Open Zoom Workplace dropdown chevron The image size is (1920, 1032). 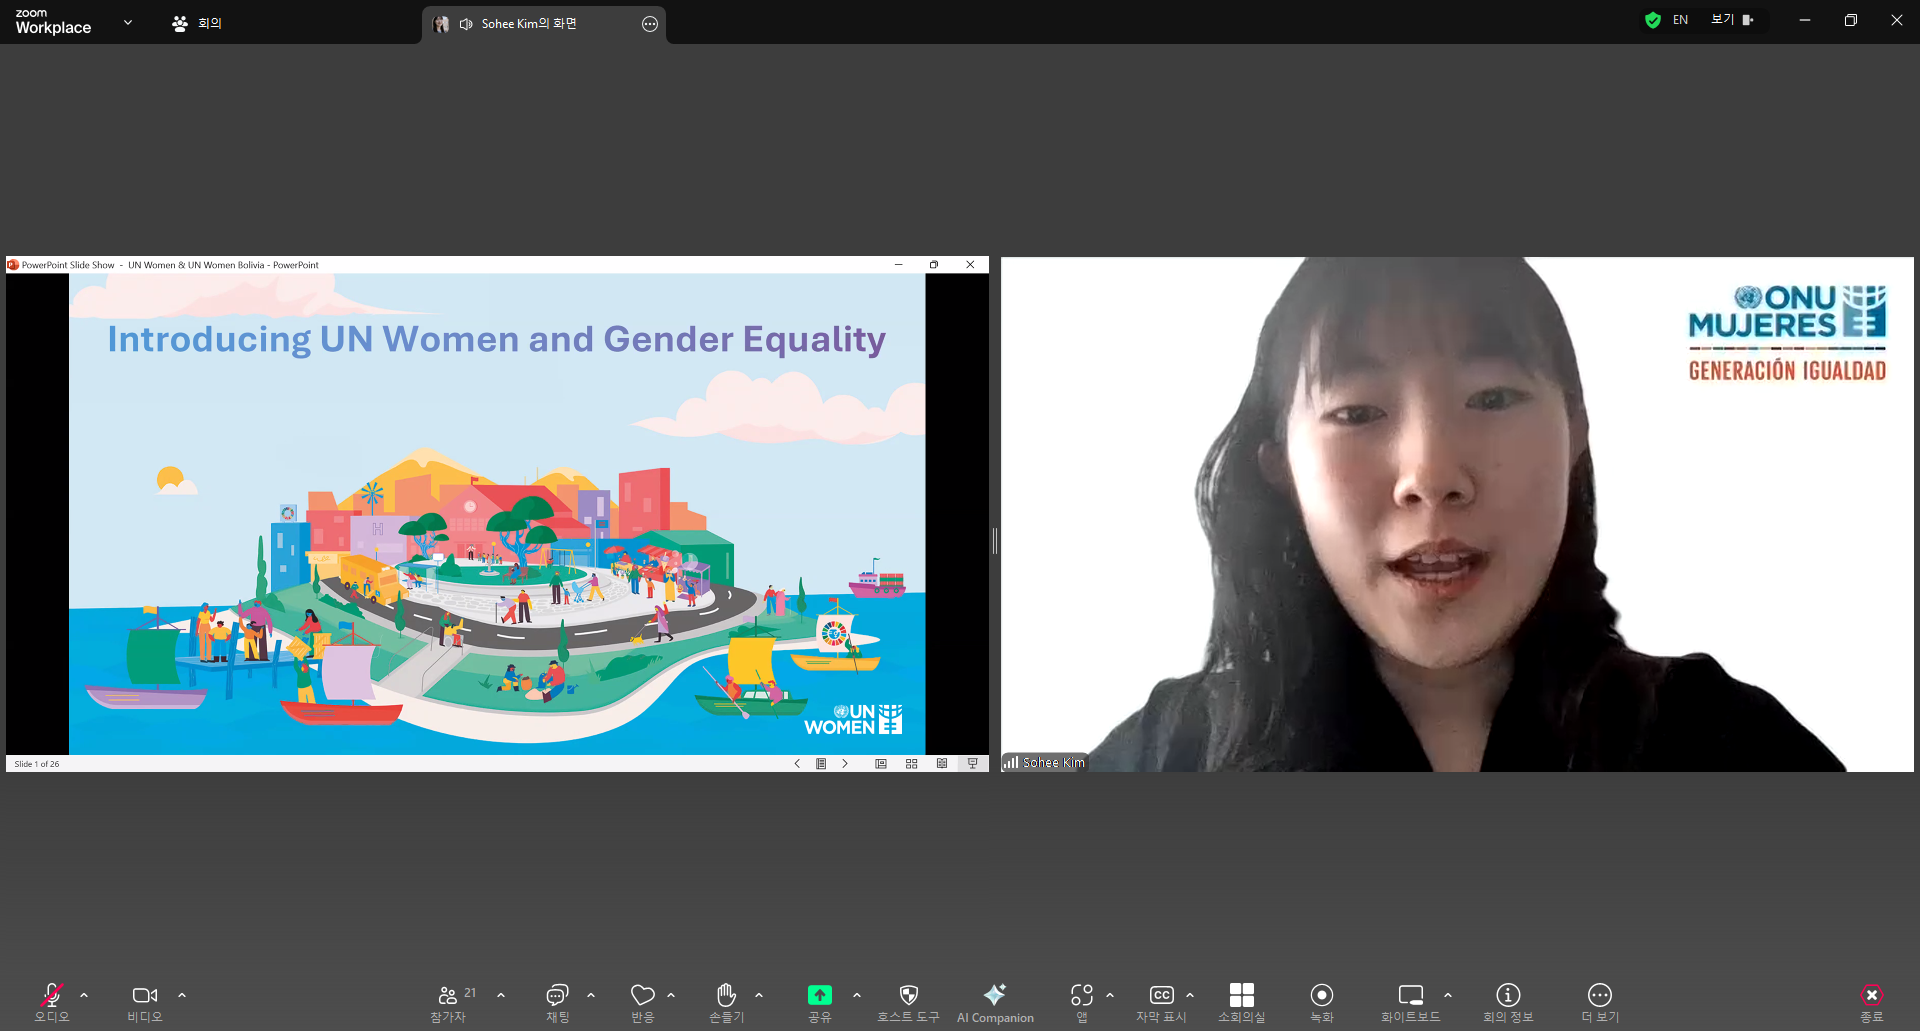tap(128, 22)
